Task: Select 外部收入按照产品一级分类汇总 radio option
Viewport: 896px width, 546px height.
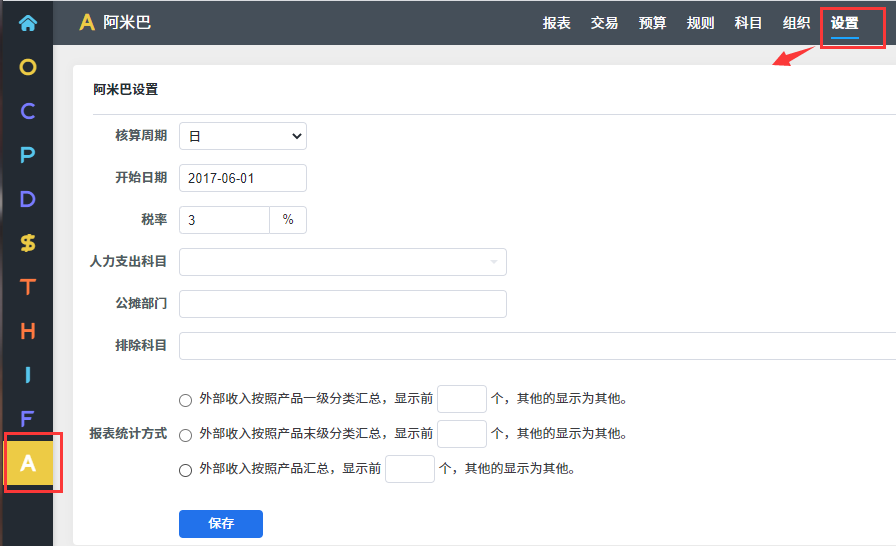Action: pos(185,400)
